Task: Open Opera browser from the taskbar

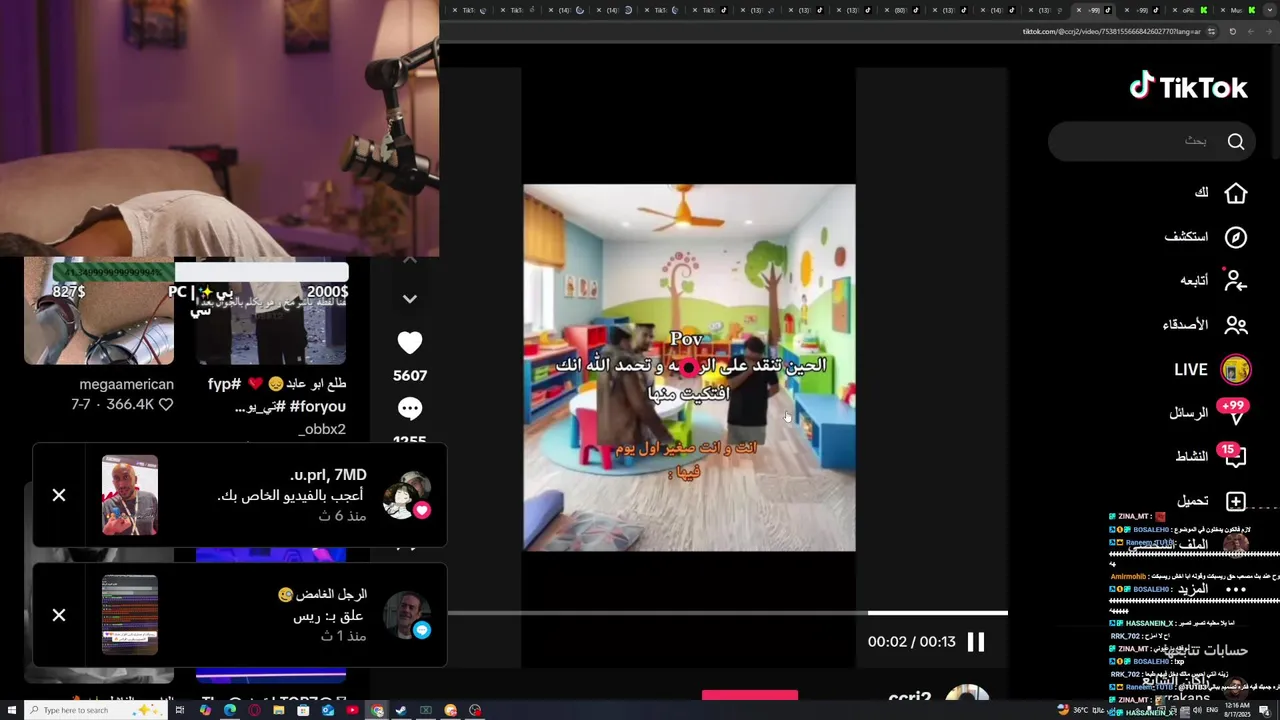Action: pos(254,710)
